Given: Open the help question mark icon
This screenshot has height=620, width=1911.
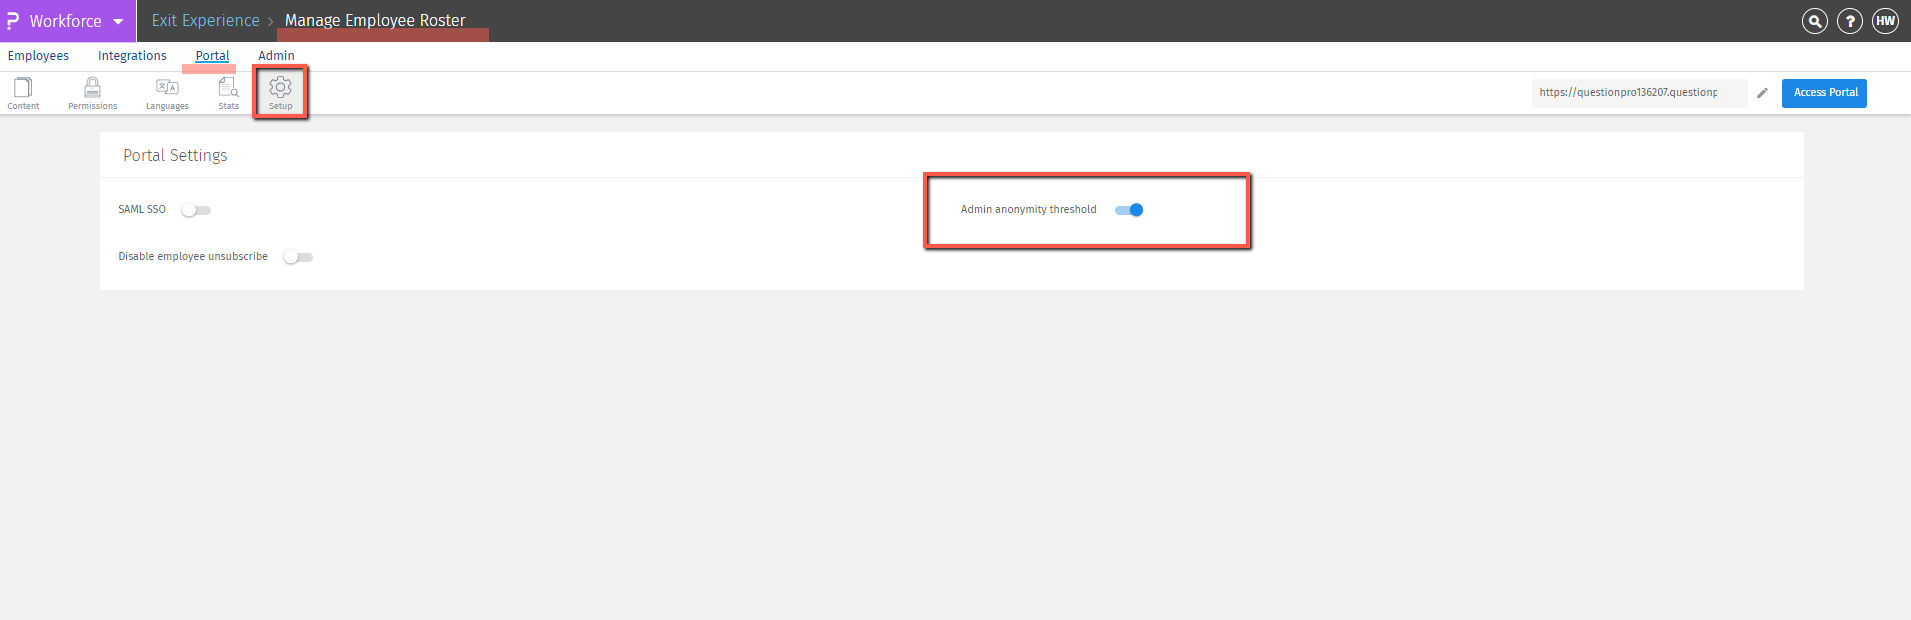Looking at the screenshot, I should (x=1850, y=21).
